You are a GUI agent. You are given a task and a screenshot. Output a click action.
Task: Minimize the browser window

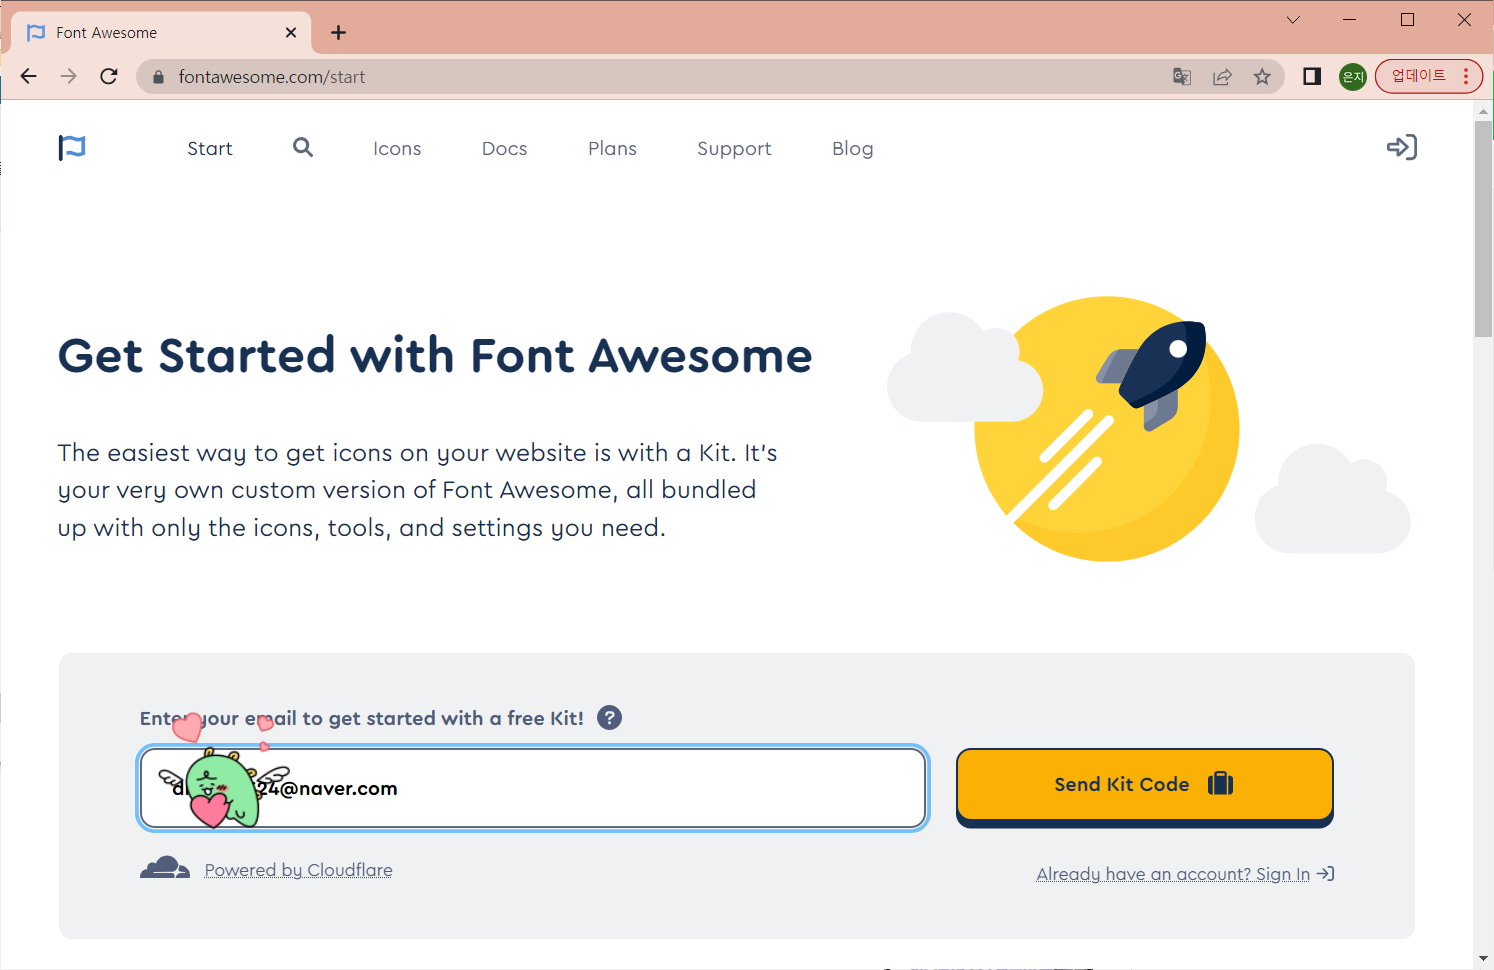pyautogui.click(x=1350, y=20)
